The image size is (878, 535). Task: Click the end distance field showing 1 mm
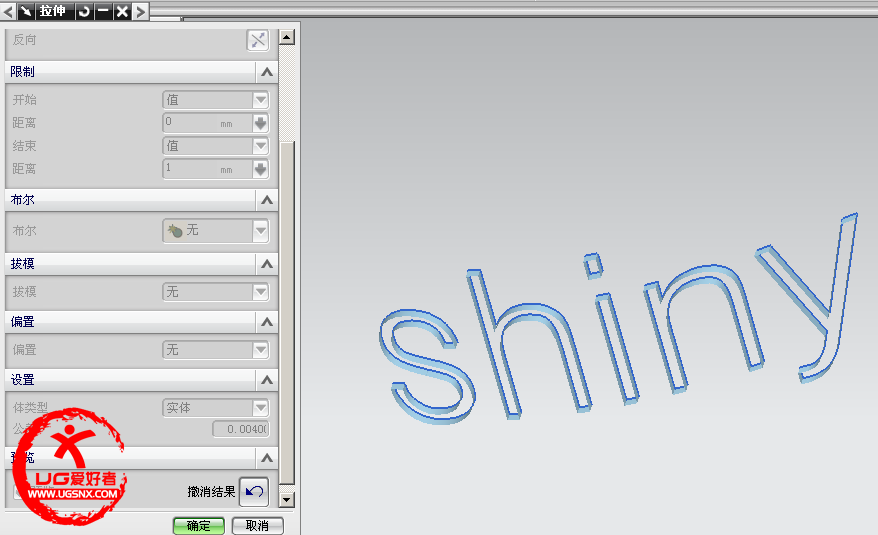pyautogui.click(x=207, y=169)
